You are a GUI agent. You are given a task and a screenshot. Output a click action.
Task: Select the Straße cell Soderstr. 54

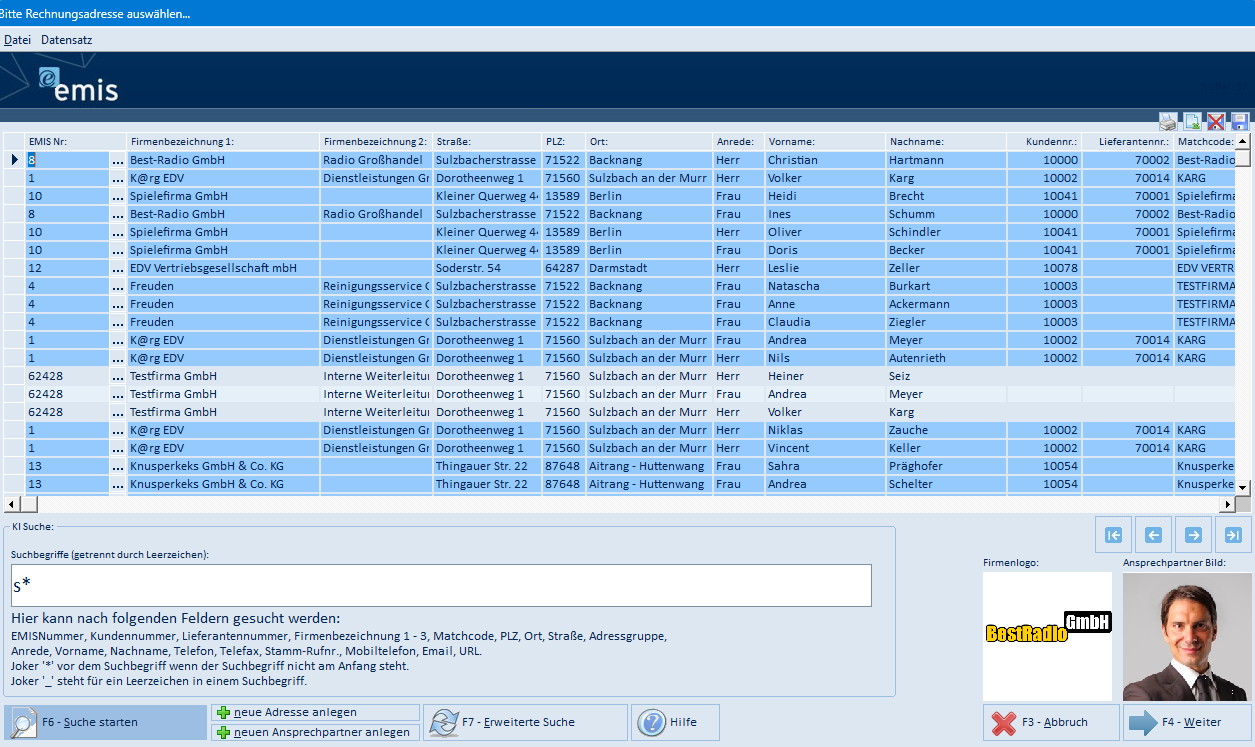tap(487, 268)
